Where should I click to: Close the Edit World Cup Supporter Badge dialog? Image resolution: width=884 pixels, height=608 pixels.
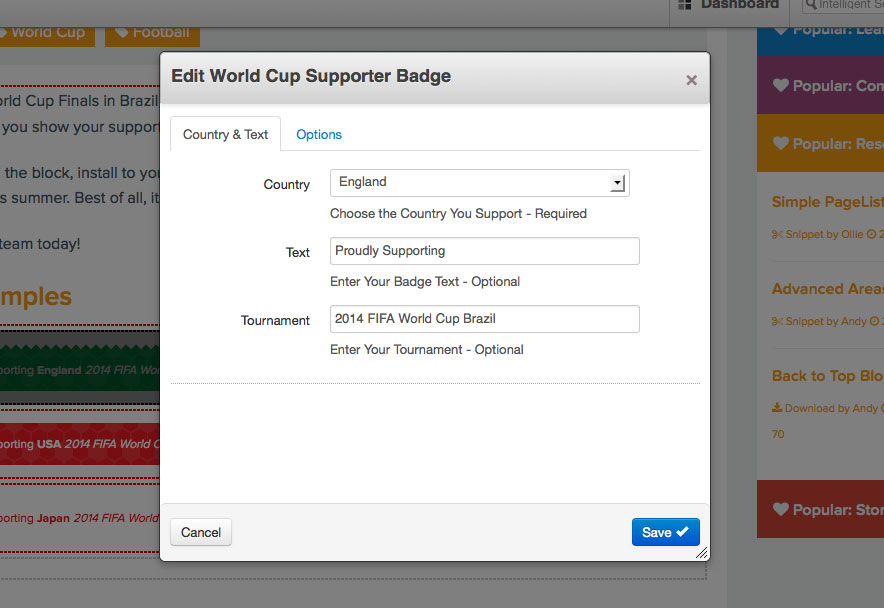coord(691,80)
